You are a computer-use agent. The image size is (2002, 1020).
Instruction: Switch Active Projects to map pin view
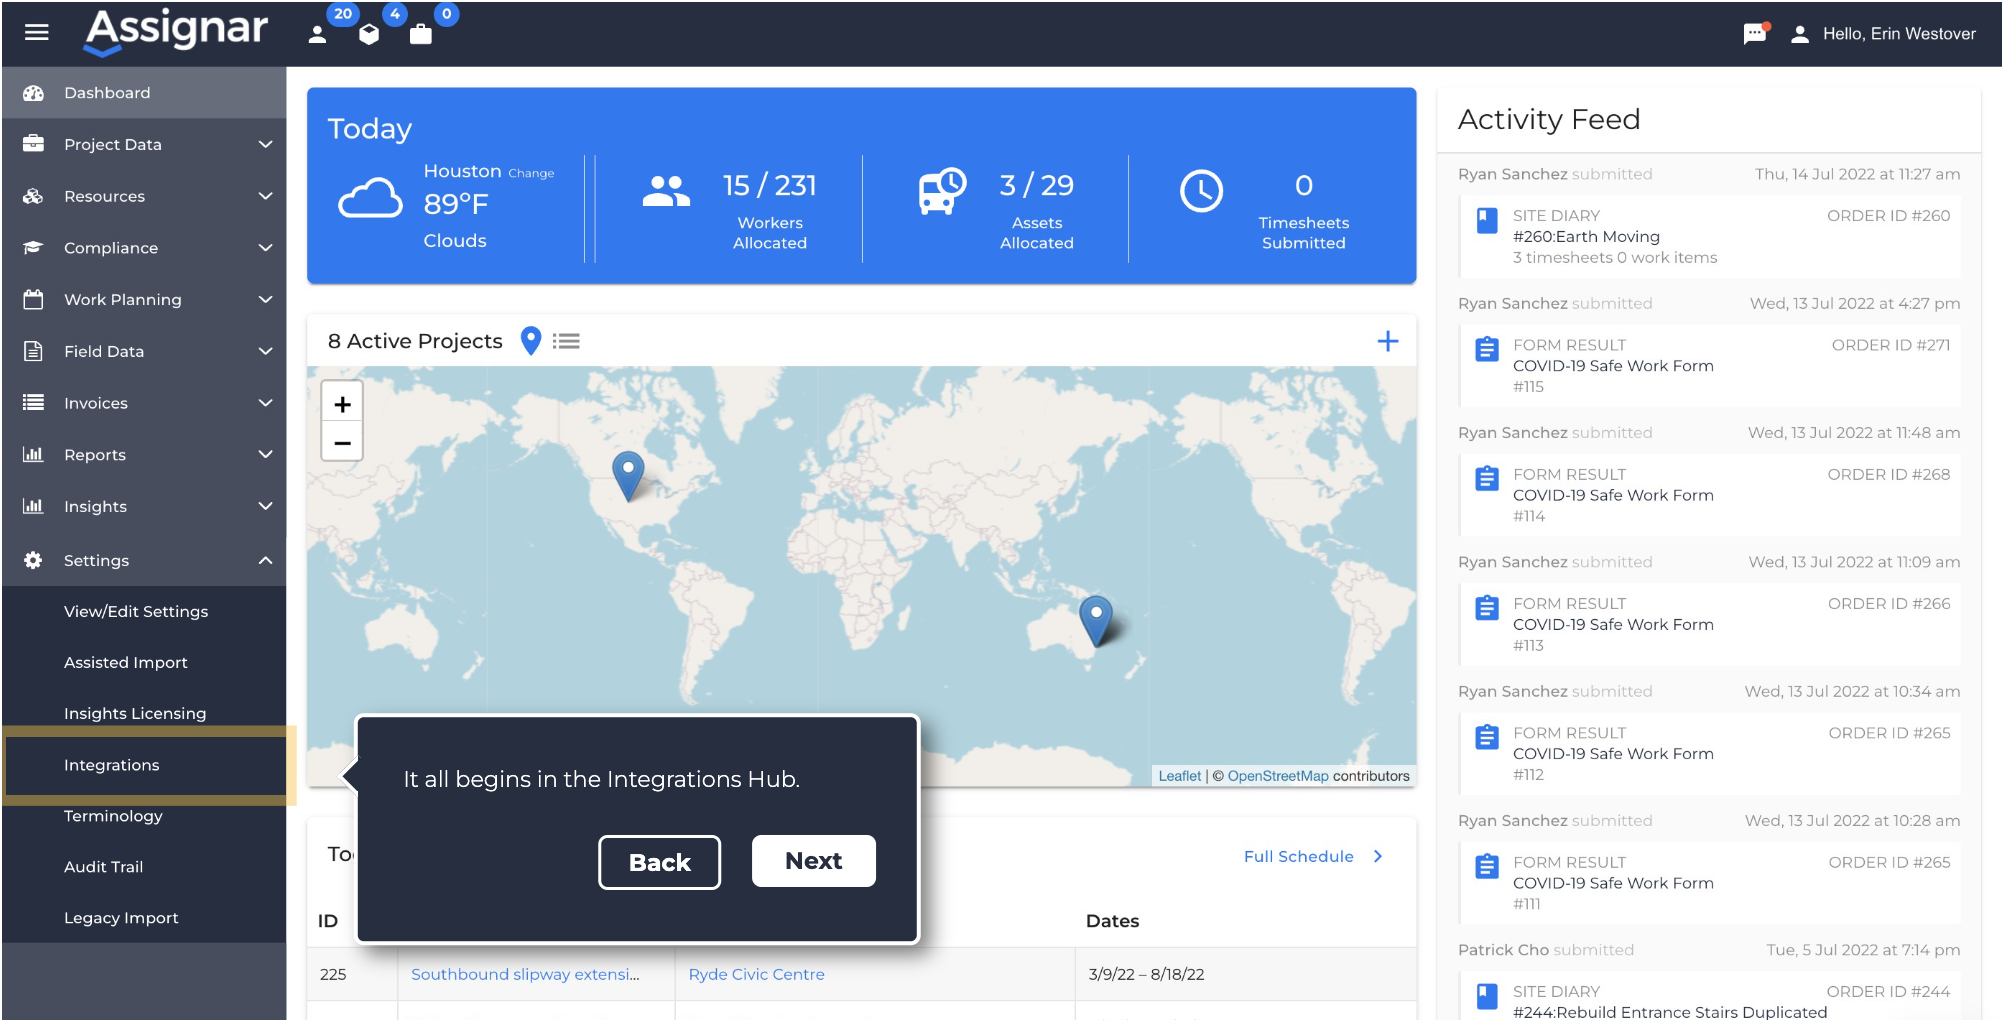click(531, 341)
